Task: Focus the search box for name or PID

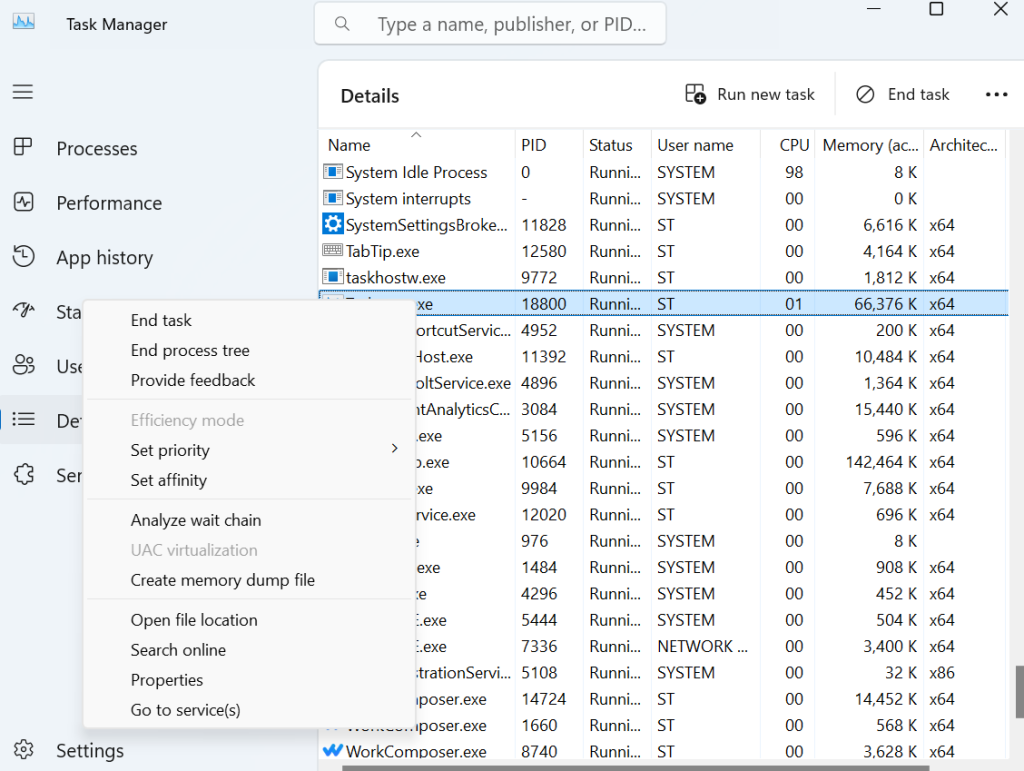Action: [x=510, y=24]
